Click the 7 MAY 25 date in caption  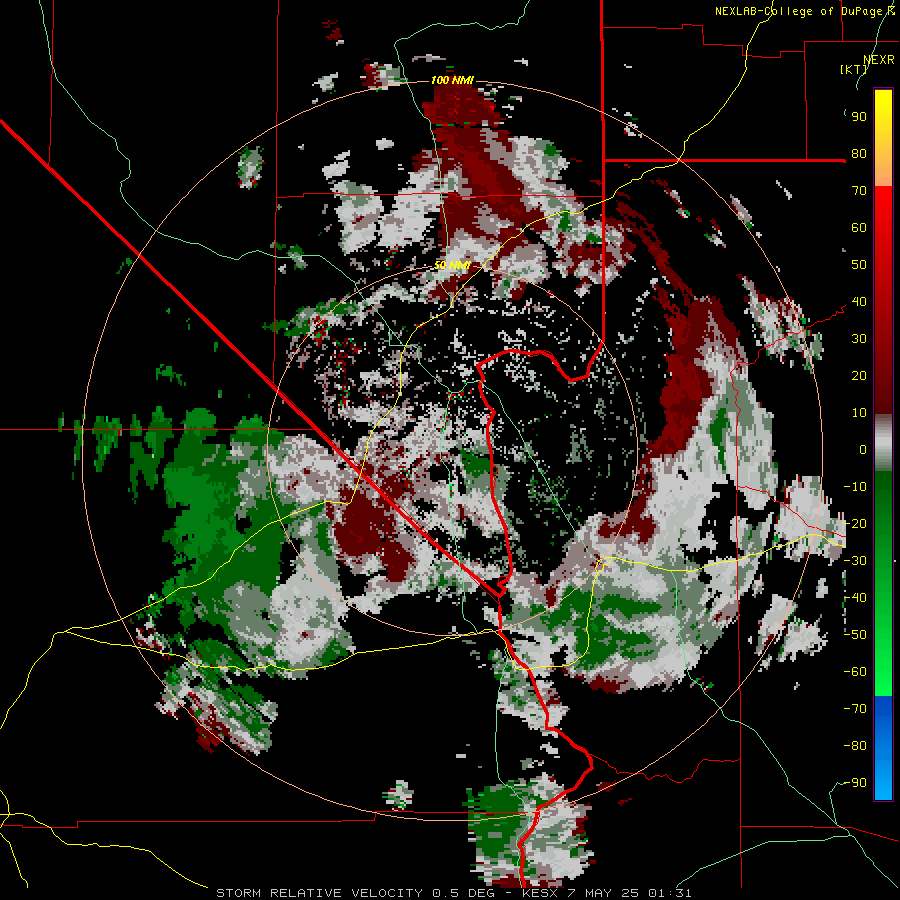(602, 893)
